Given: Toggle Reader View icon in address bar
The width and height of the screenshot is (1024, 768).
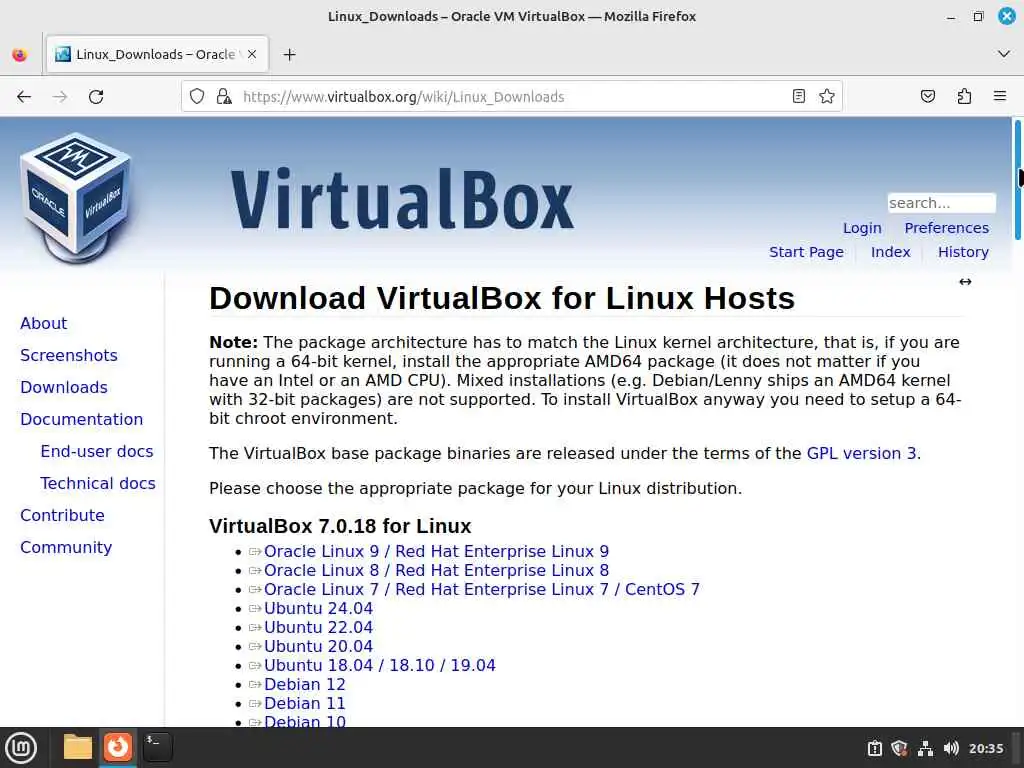Looking at the screenshot, I should coord(799,97).
